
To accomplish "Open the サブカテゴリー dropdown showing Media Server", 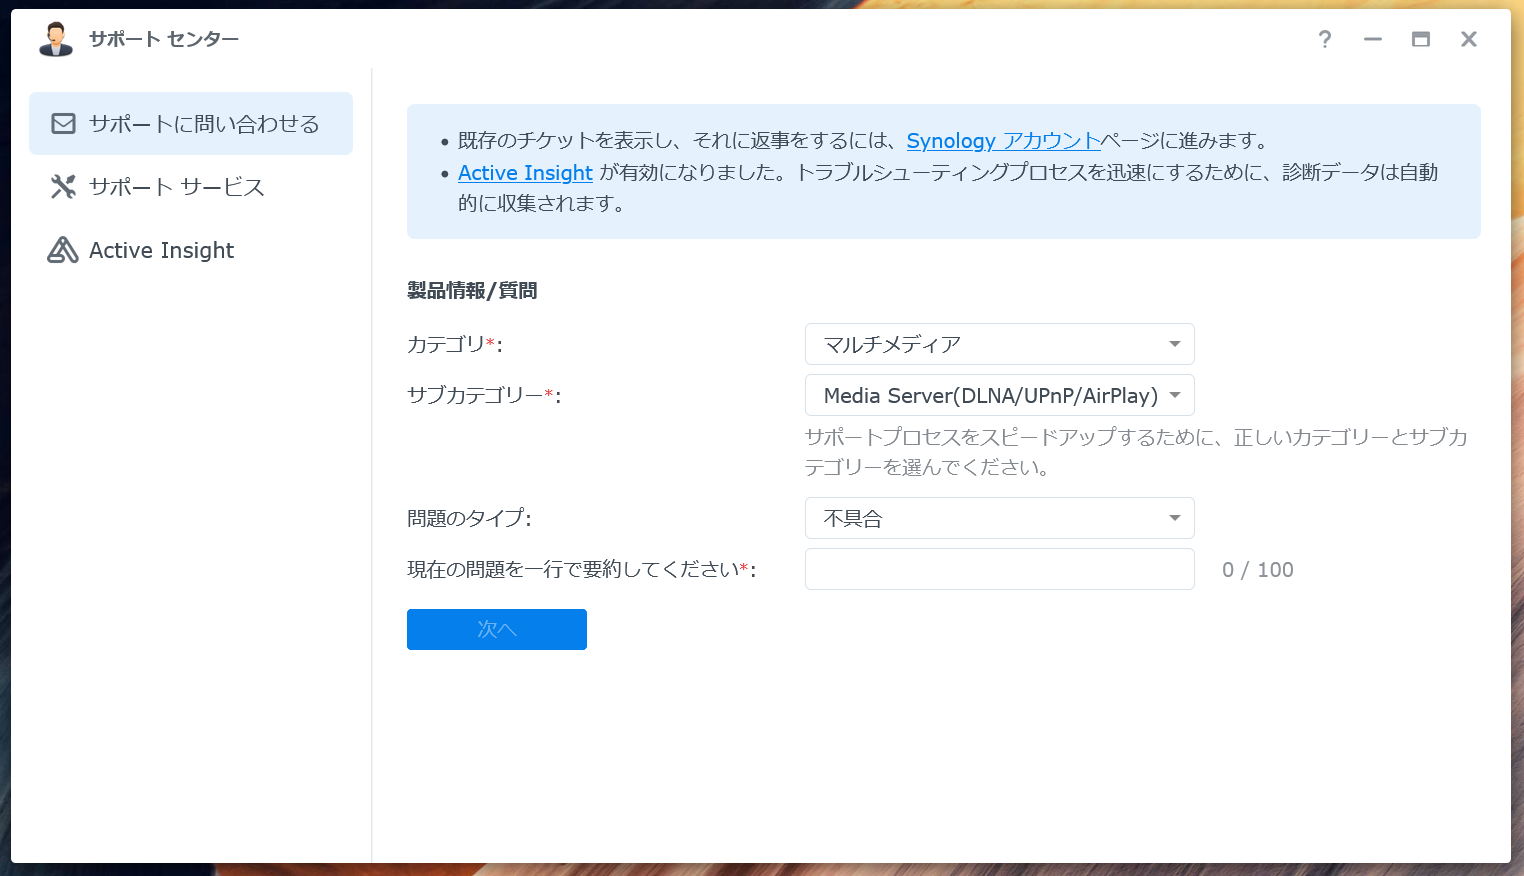I will click(x=999, y=395).
